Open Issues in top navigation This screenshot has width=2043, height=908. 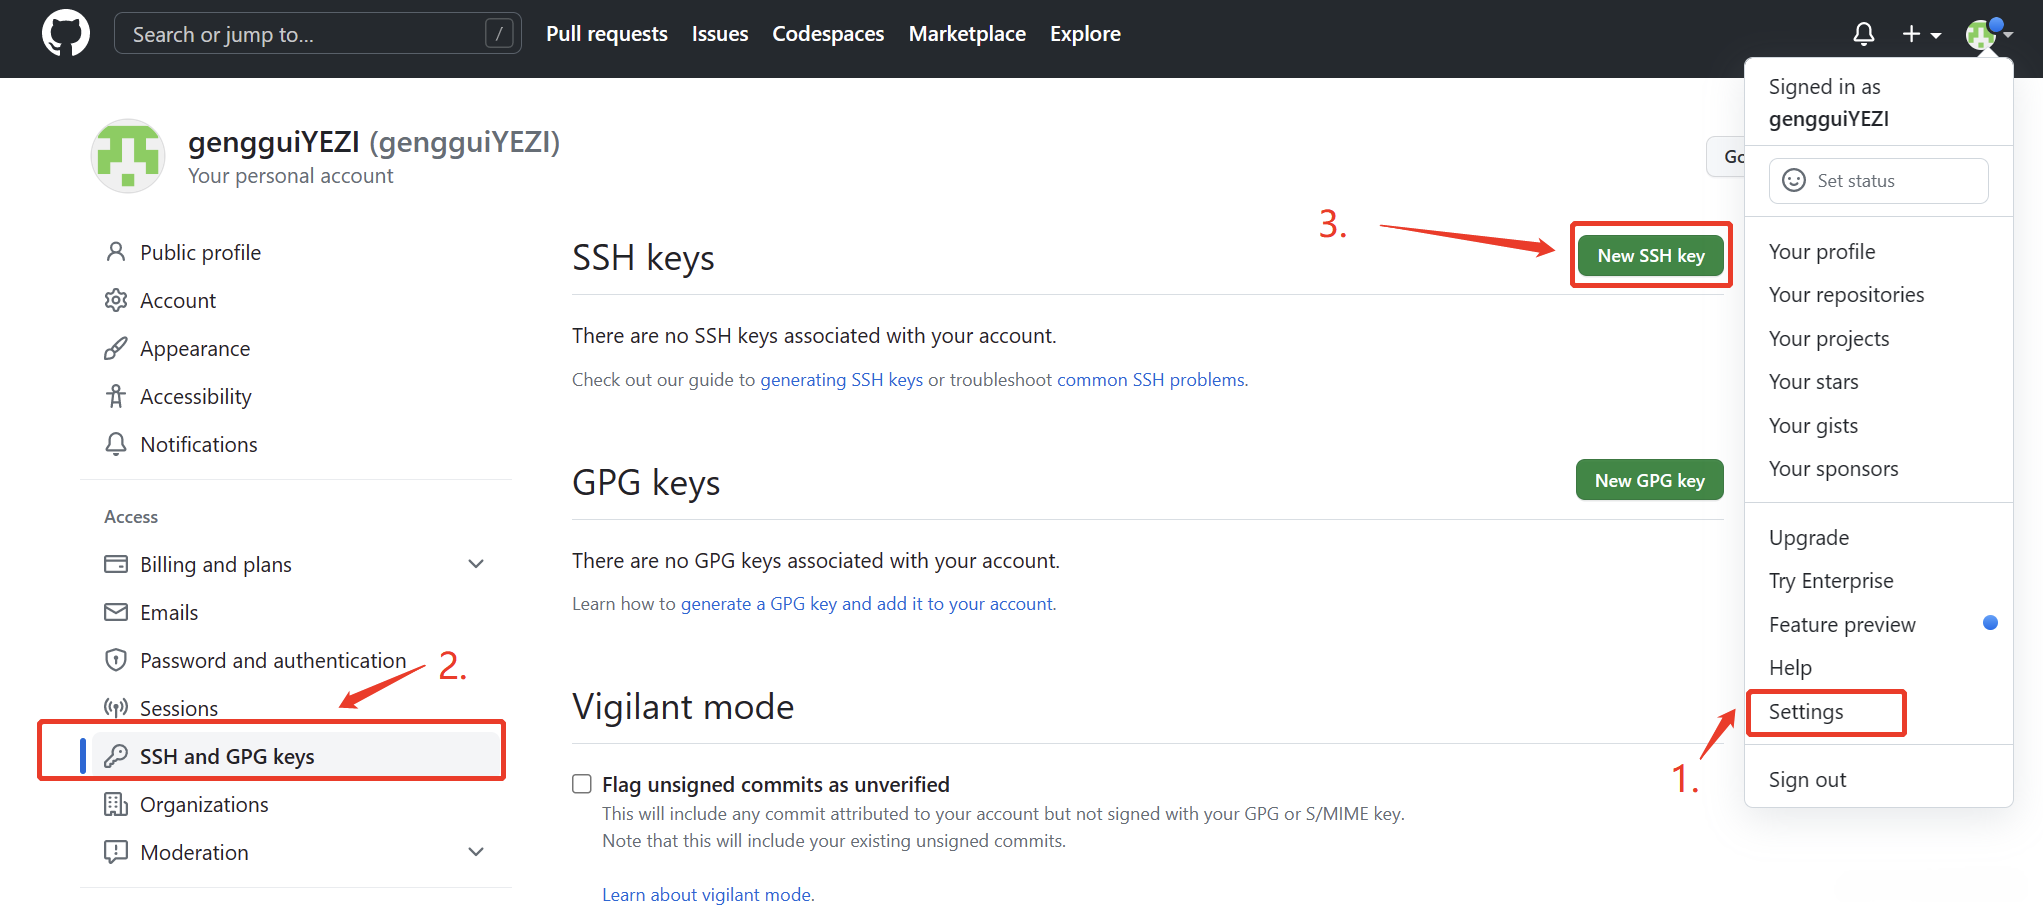(x=720, y=34)
